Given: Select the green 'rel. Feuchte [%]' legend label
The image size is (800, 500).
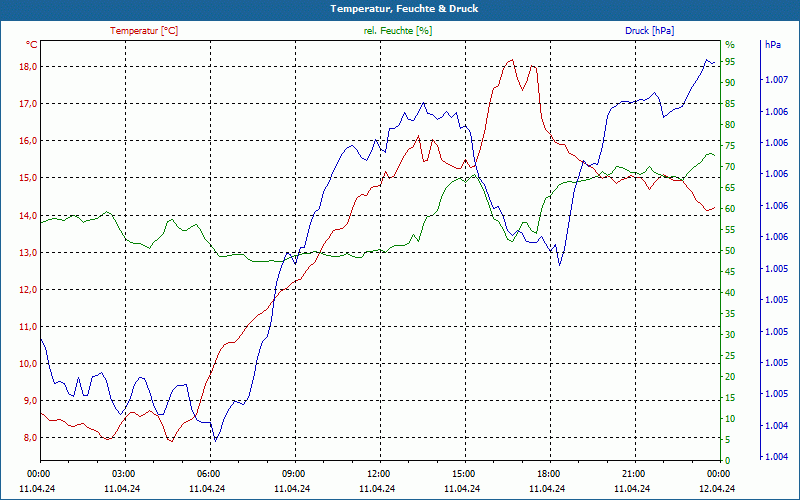Looking at the screenshot, I should (397, 31).
